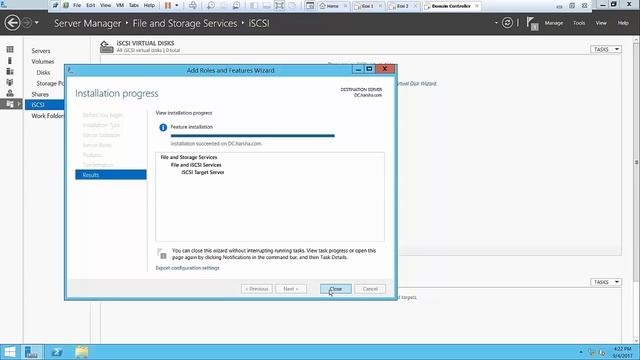Click the AD DS icon in the sidebar
This screenshot has height=360, width=640.
pos(10,82)
